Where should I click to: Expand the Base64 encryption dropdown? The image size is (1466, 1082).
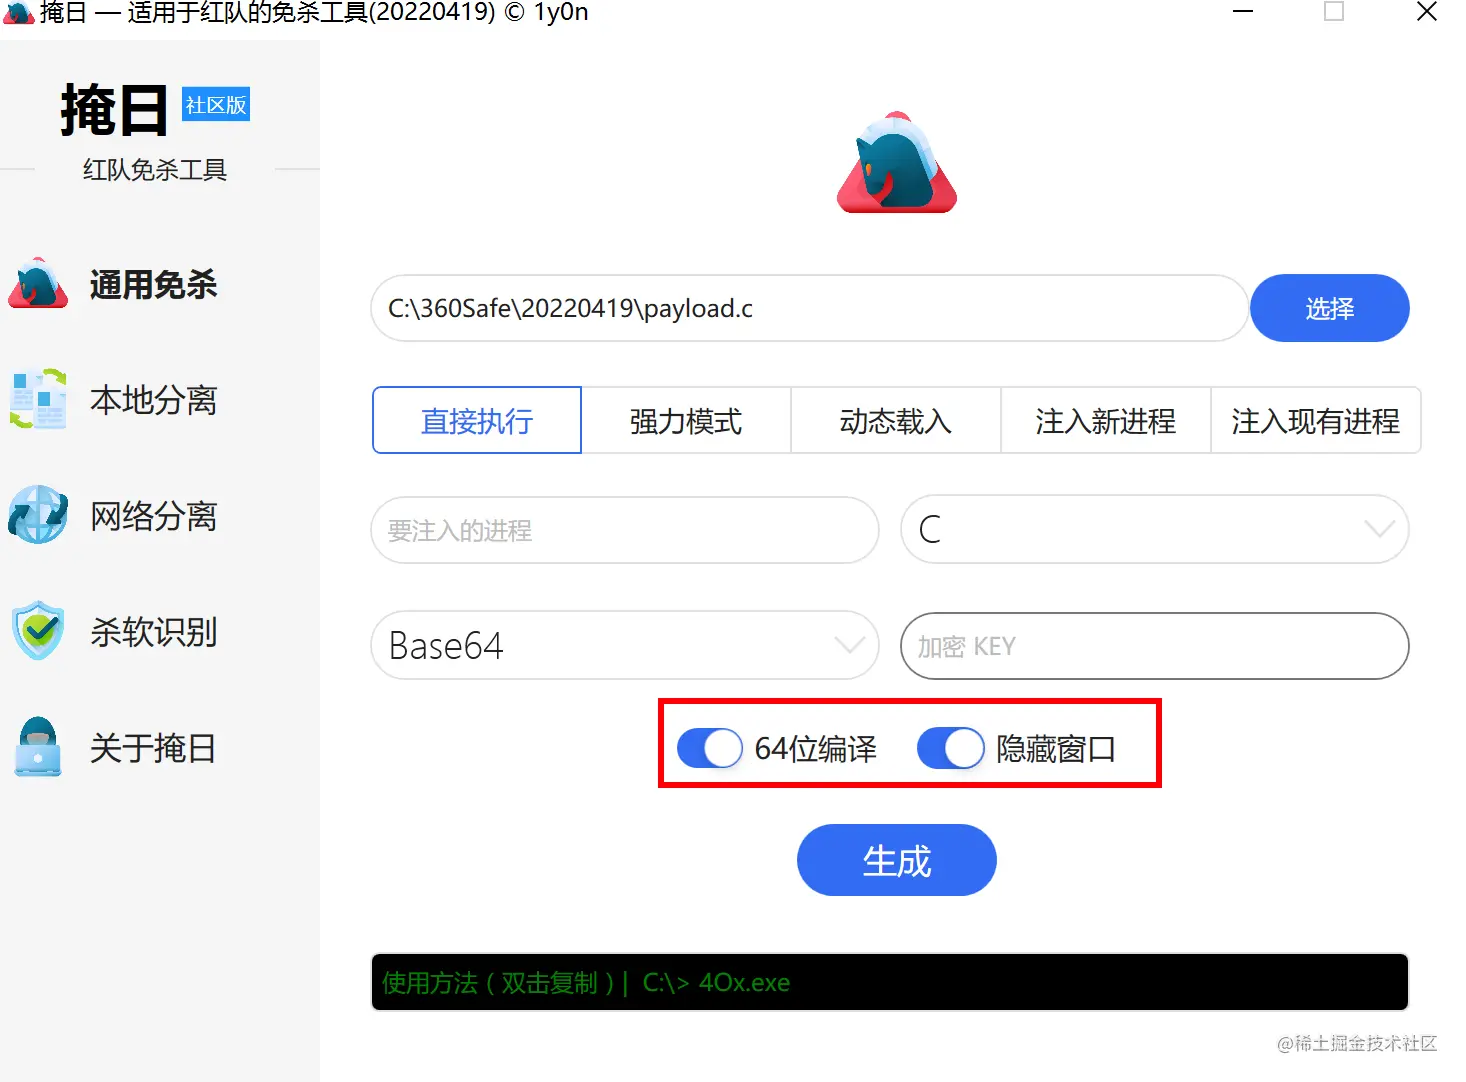[x=625, y=645]
